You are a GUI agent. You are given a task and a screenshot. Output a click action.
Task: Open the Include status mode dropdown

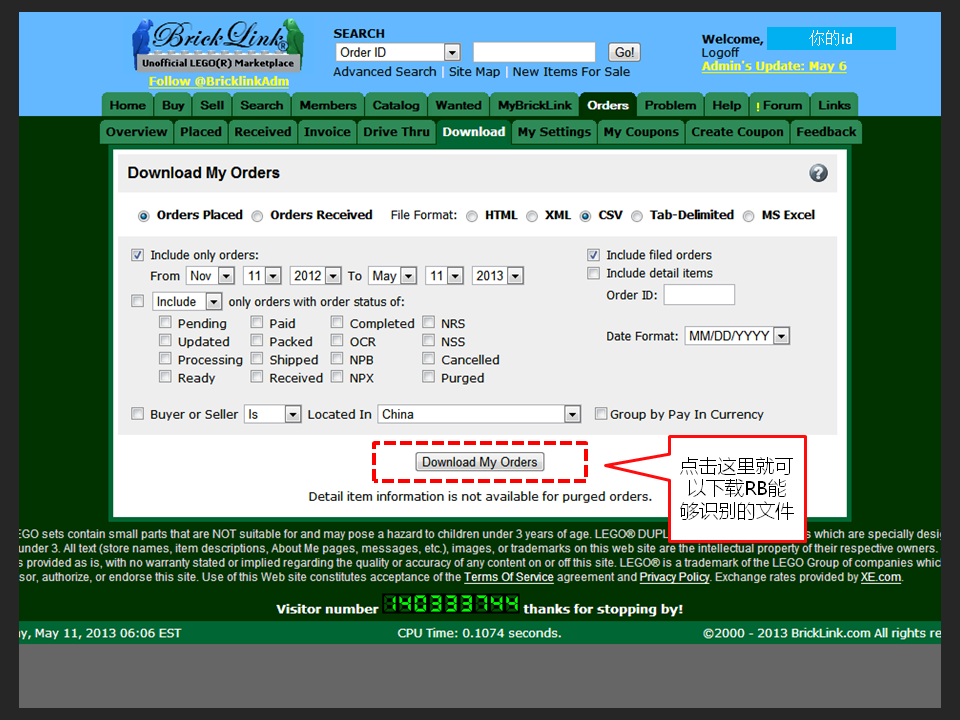187,302
